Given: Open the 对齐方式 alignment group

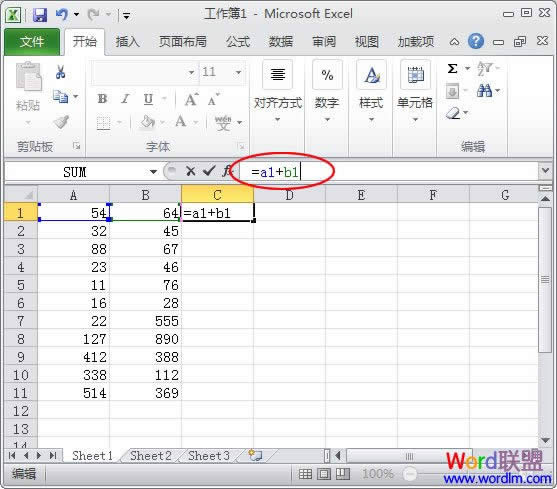Looking at the screenshot, I should 277,91.
